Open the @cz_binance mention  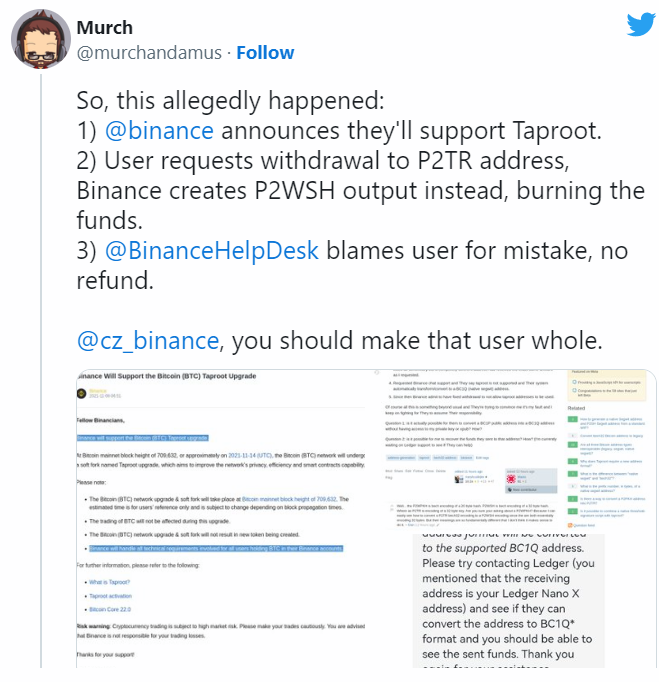pyautogui.click(x=151, y=340)
